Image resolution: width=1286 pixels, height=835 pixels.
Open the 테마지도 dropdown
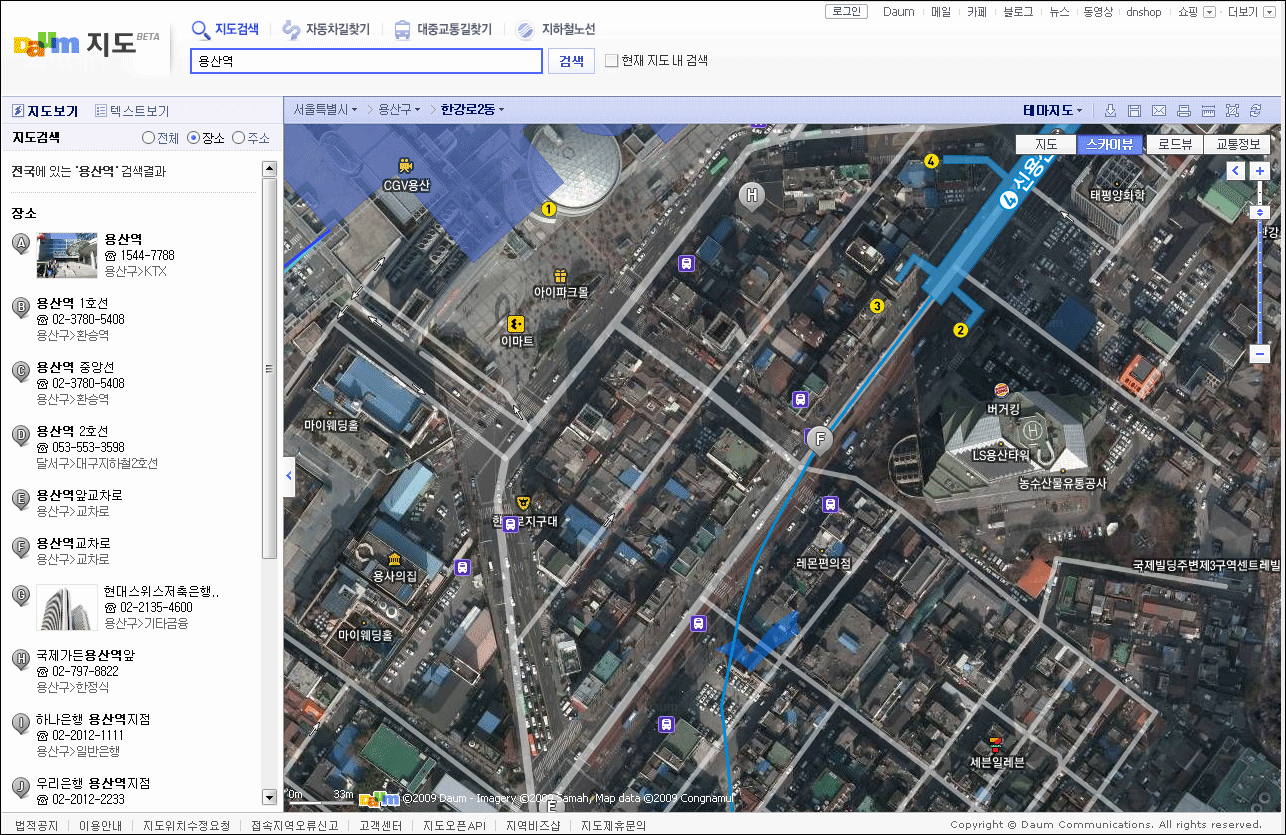pos(1053,110)
